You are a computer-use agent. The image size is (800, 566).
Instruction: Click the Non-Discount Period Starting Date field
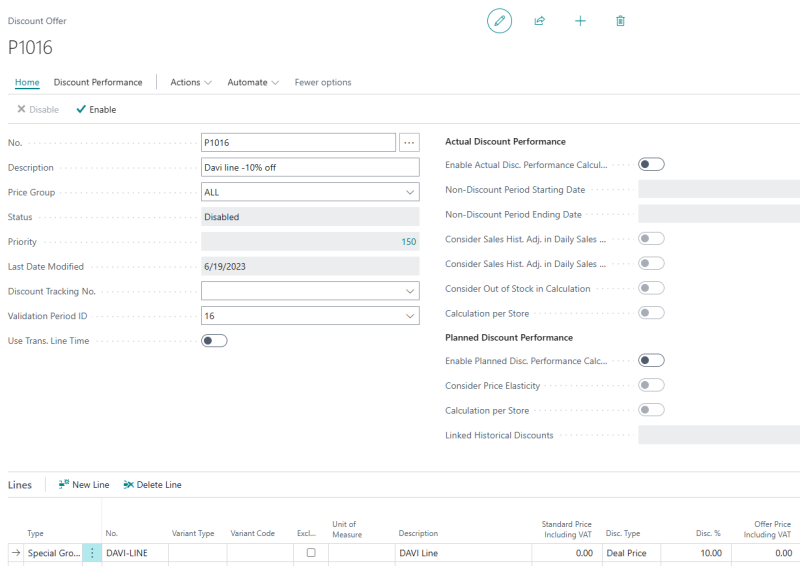click(x=719, y=189)
